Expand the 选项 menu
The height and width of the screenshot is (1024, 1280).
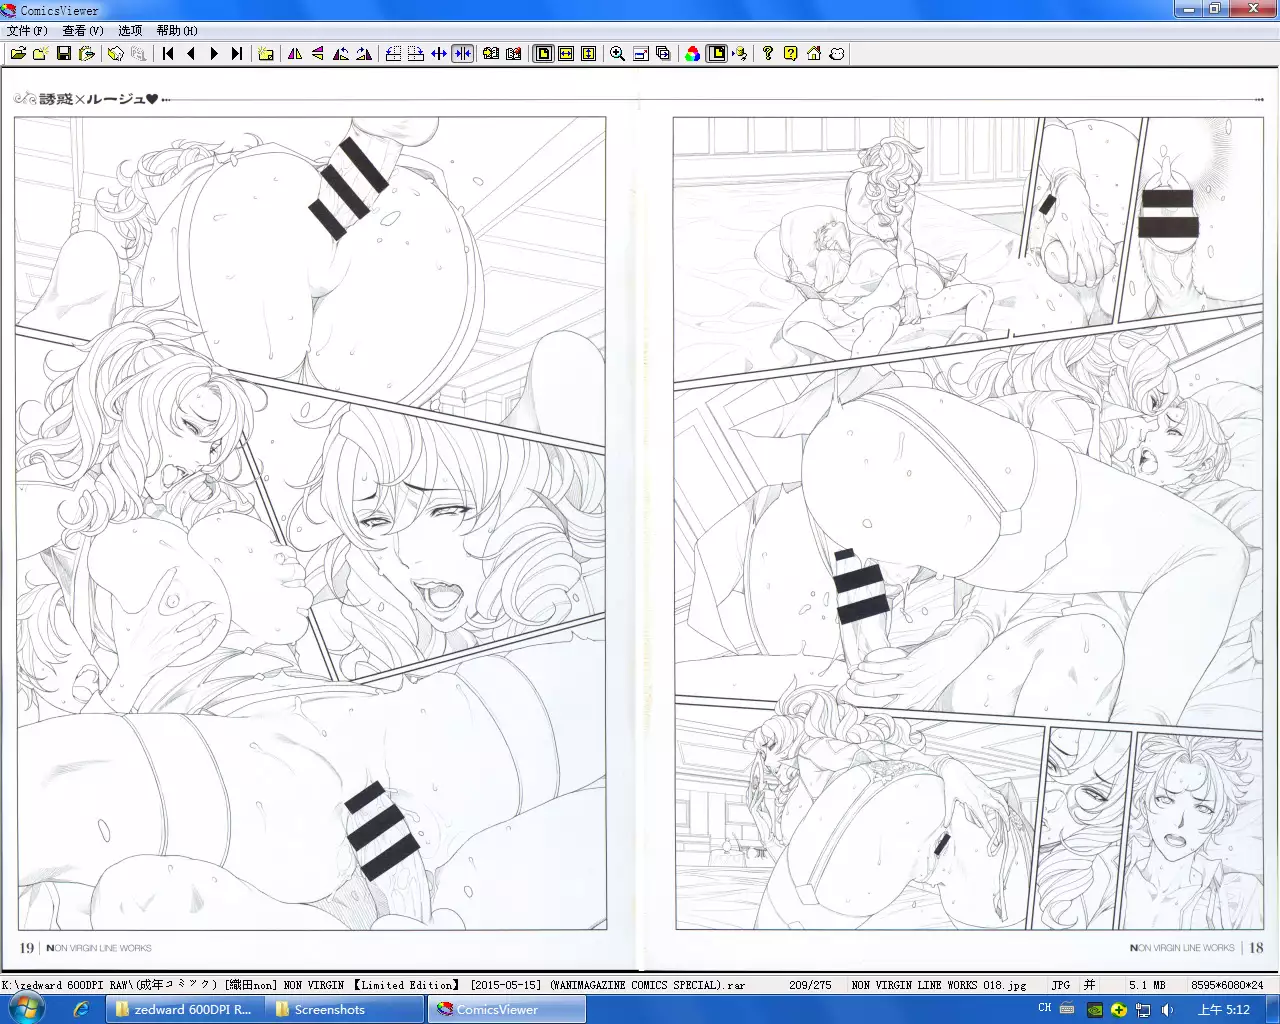130,31
